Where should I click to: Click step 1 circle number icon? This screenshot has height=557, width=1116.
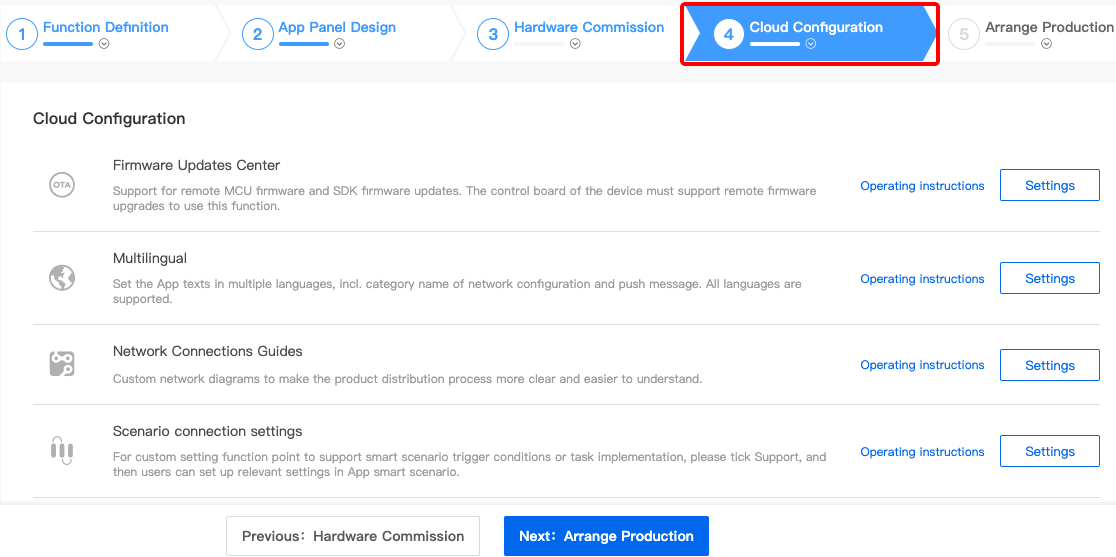pos(21,35)
